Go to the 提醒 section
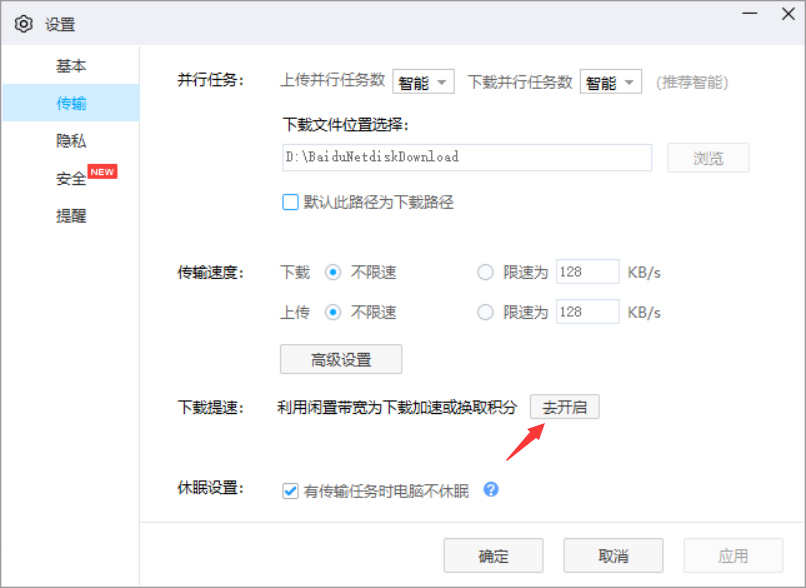The height and width of the screenshot is (588, 806). click(71, 216)
